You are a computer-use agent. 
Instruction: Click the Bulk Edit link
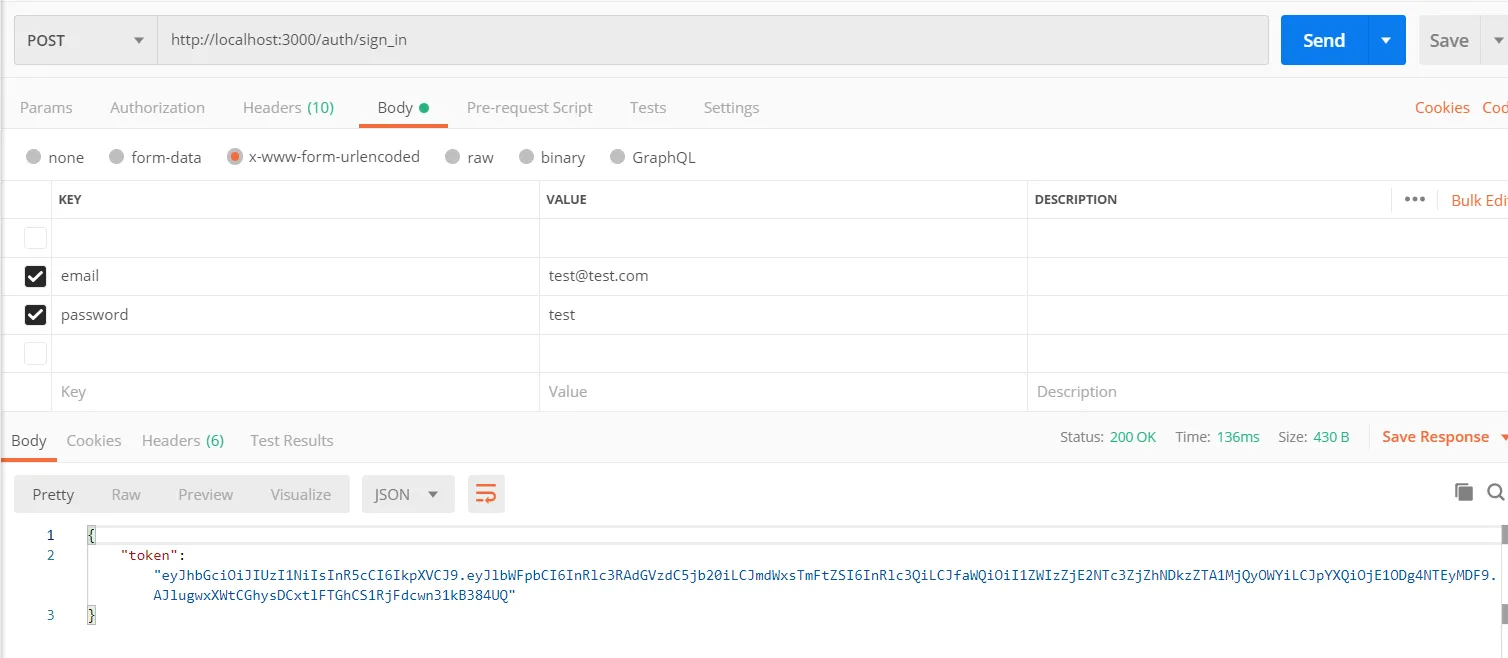(x=1479, y=200)
